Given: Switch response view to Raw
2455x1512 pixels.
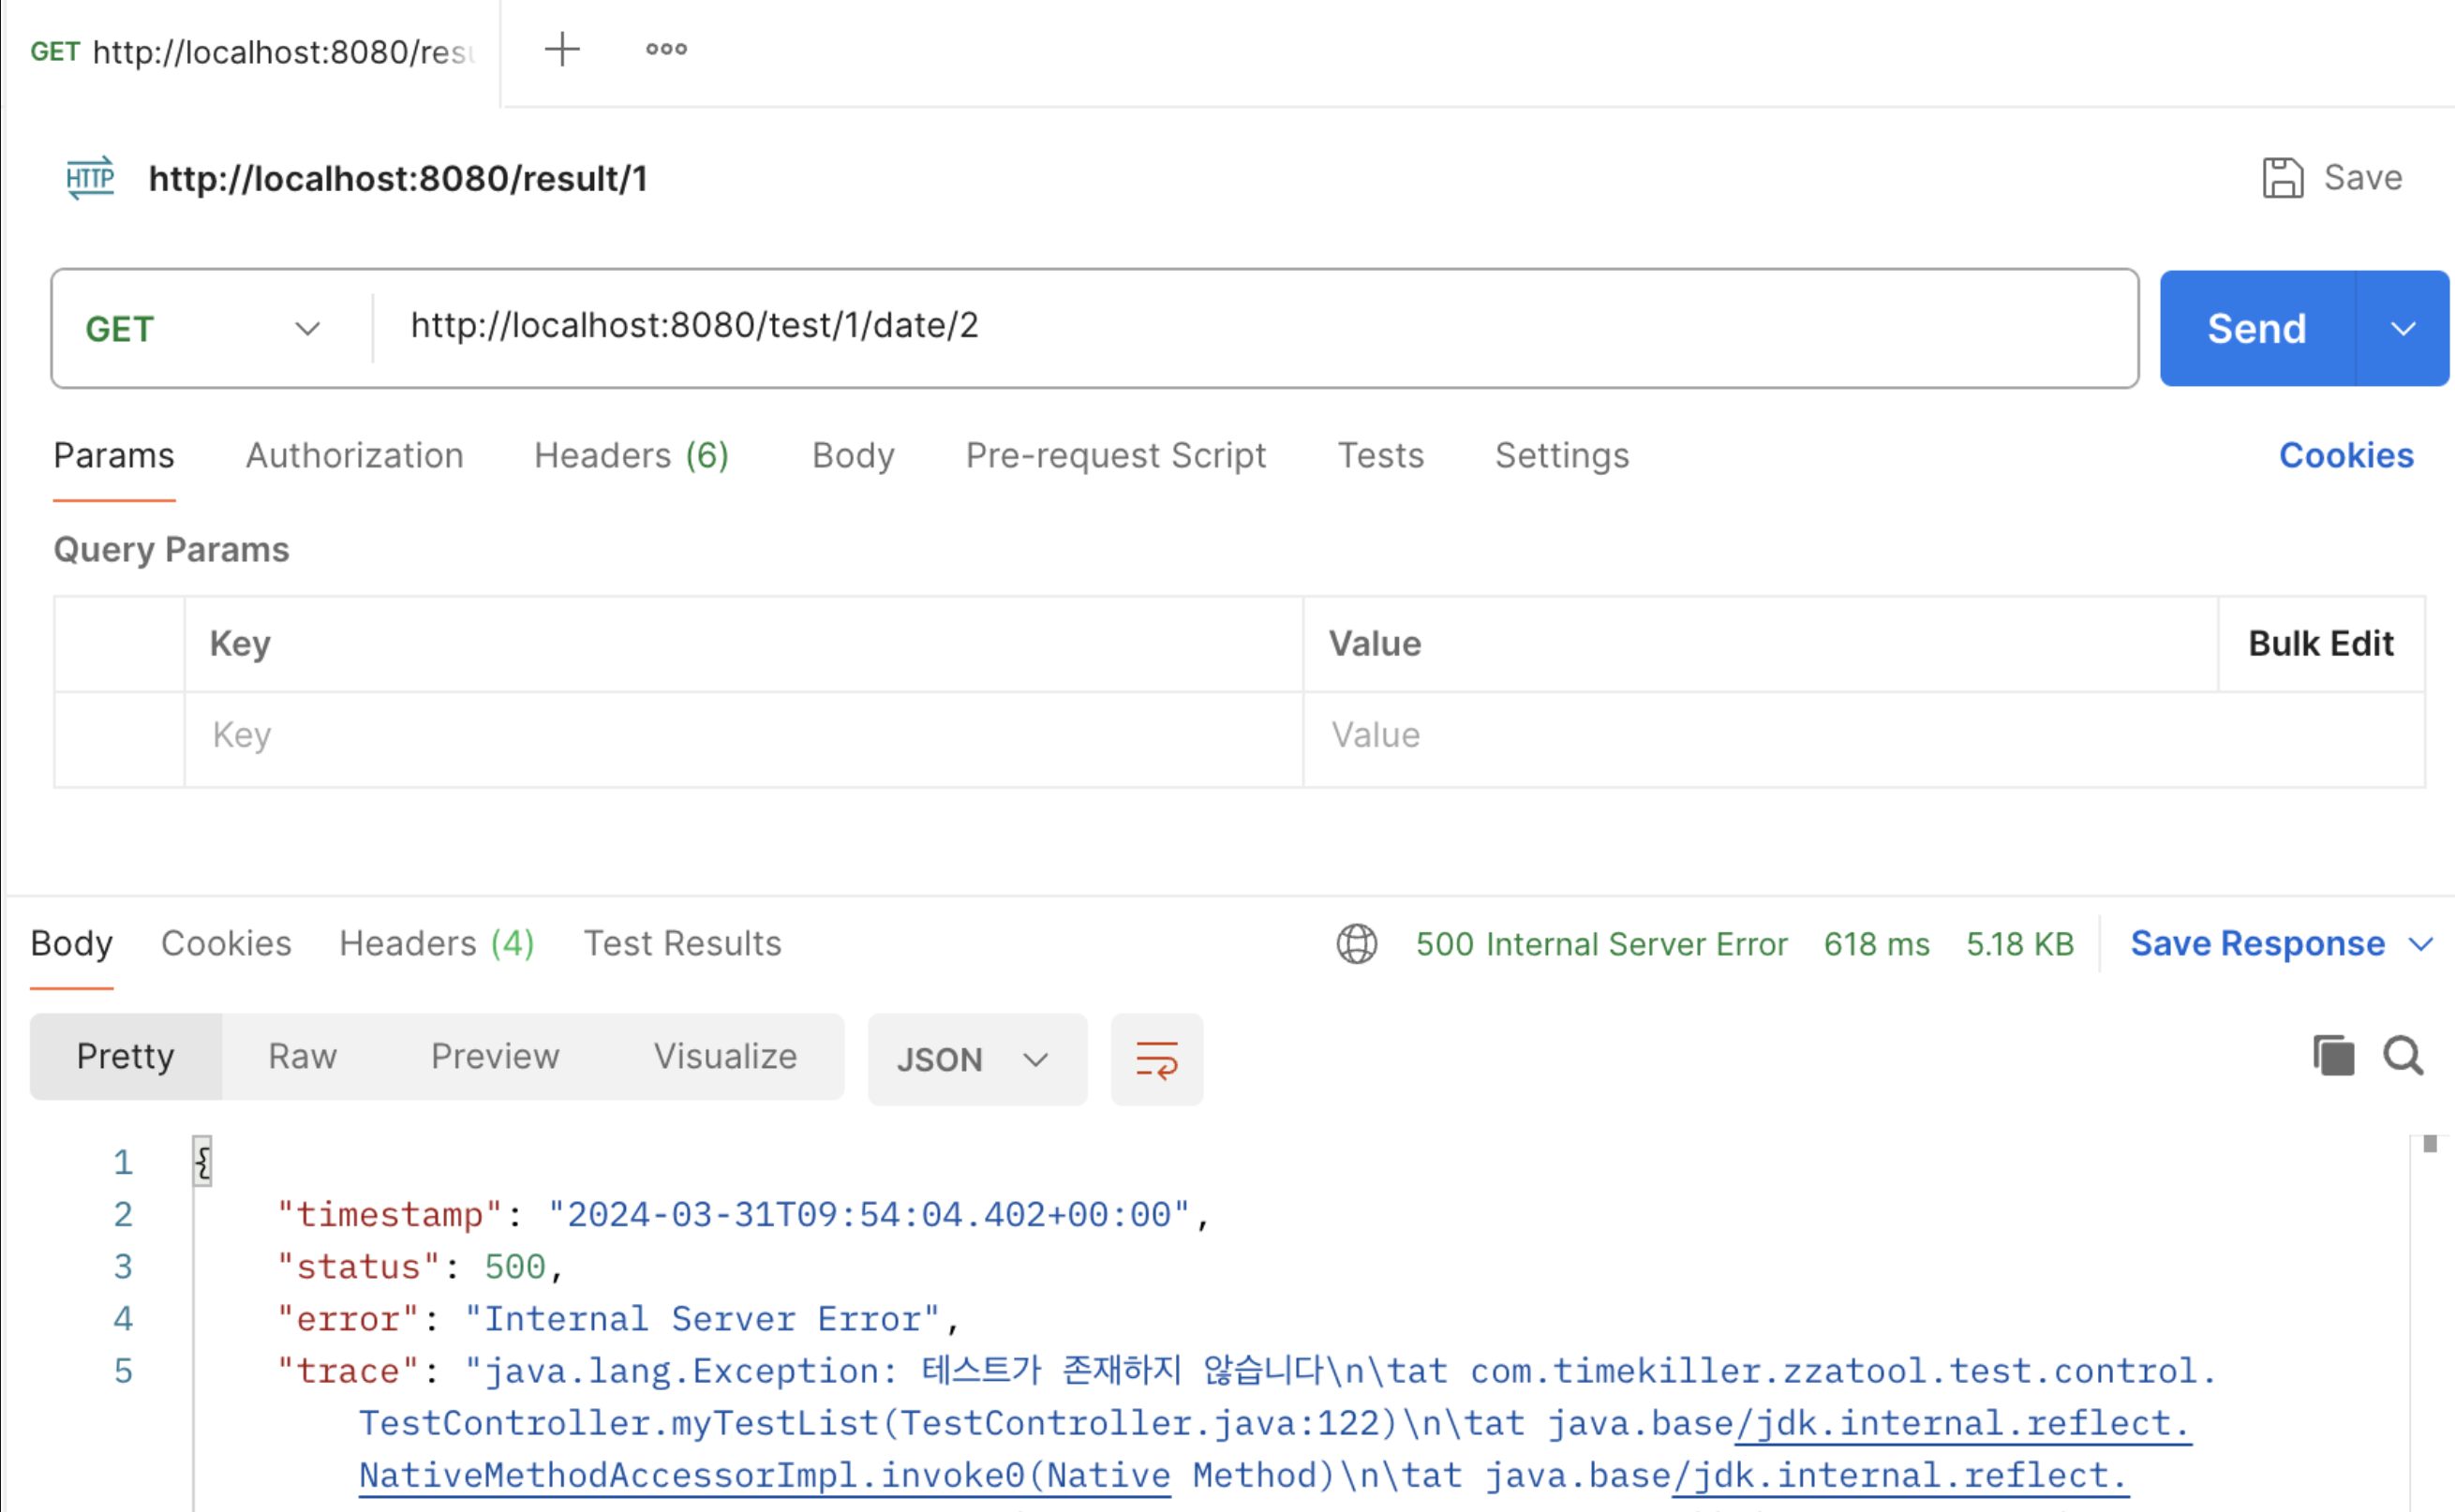Looking at the screenshot, I should pos(303,1057).
